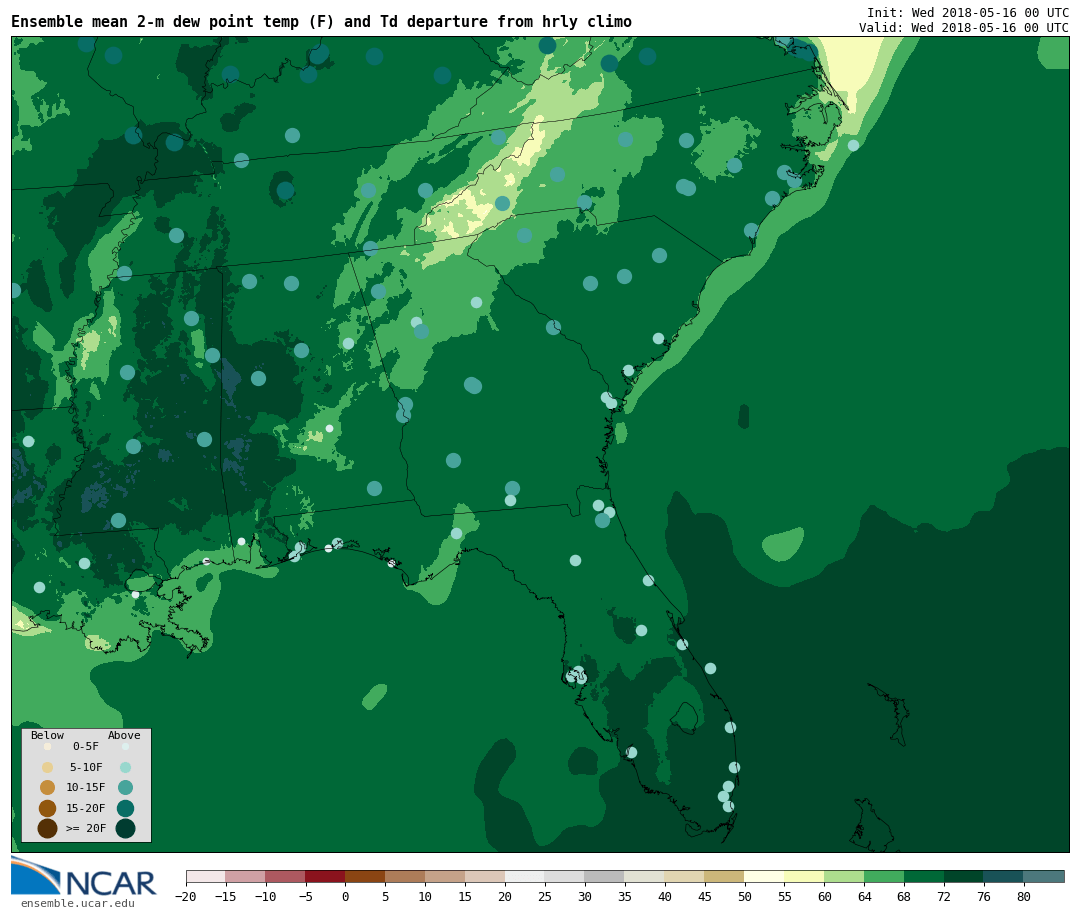Click the dark teal '>= 20F' Above legend circle
Image resolution: width=1080 pixels, height=915 pixels.
click(125, 828)
